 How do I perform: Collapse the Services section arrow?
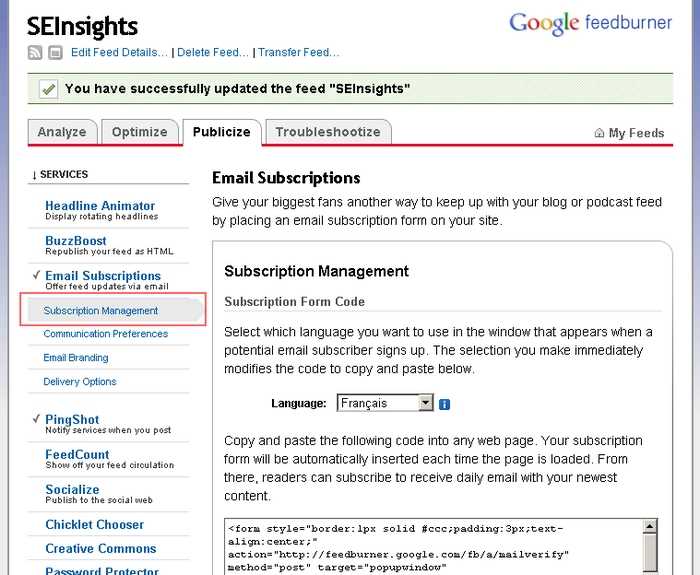(35, 175)
